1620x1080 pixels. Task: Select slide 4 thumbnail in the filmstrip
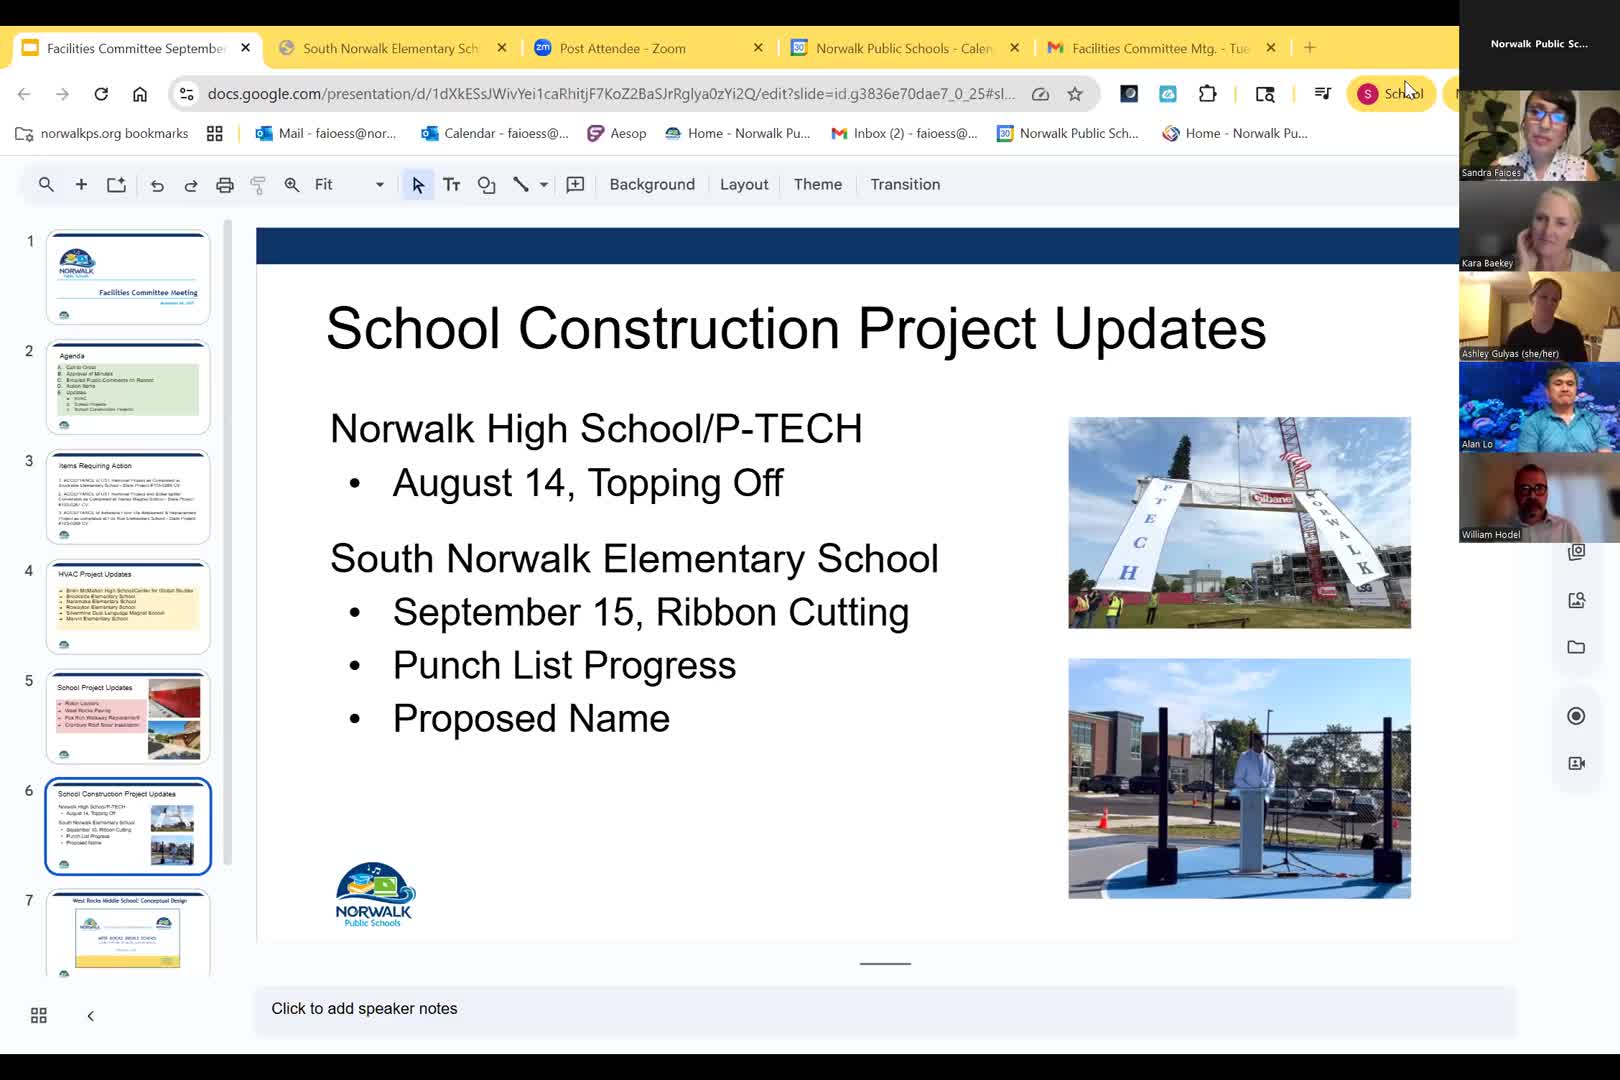[x=127, y=605]
